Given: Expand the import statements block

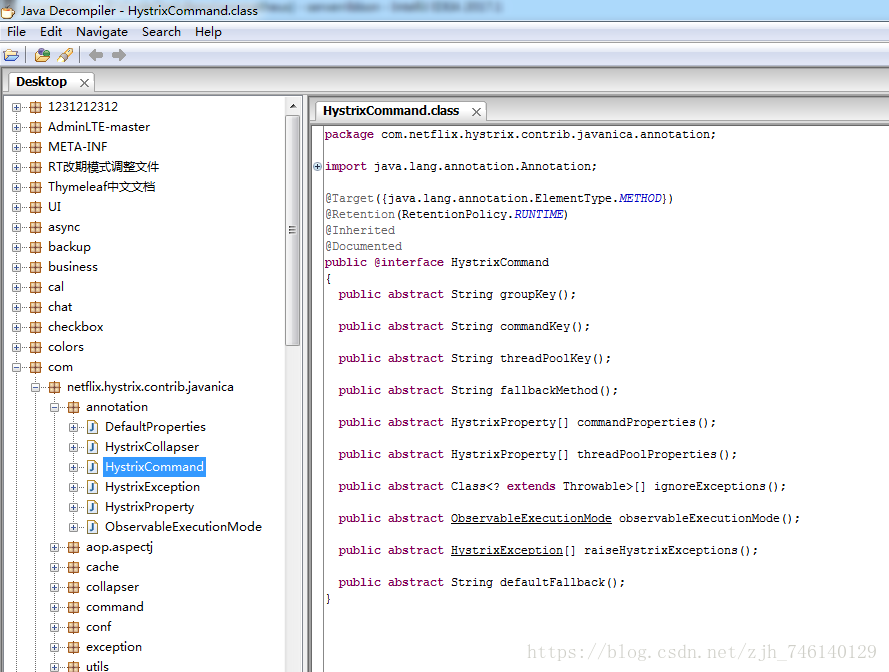Looking at the screenshot, I should (318, 167).
